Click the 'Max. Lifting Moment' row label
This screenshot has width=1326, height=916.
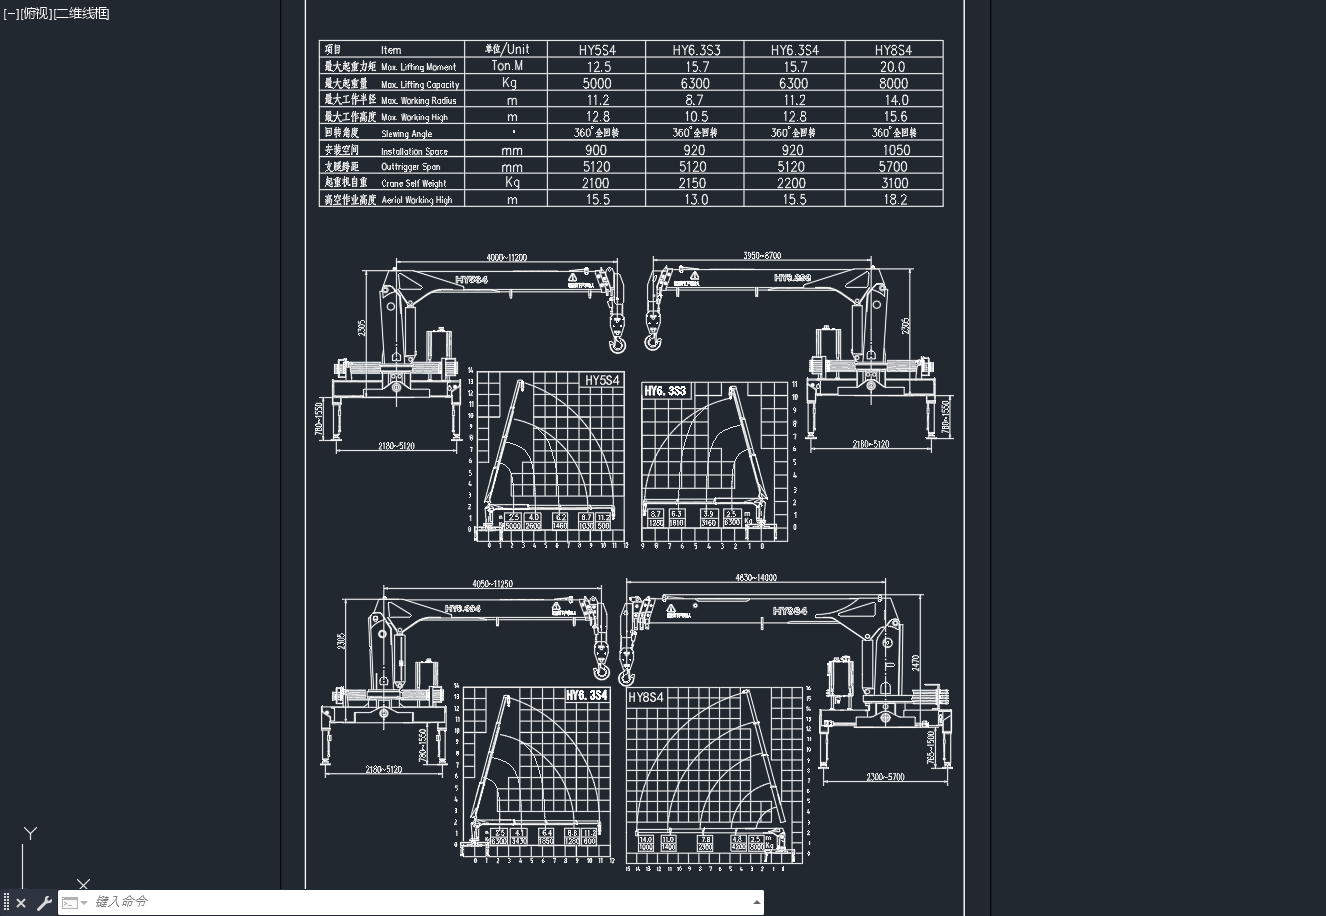pyautogui.click(x=418, y=67)
